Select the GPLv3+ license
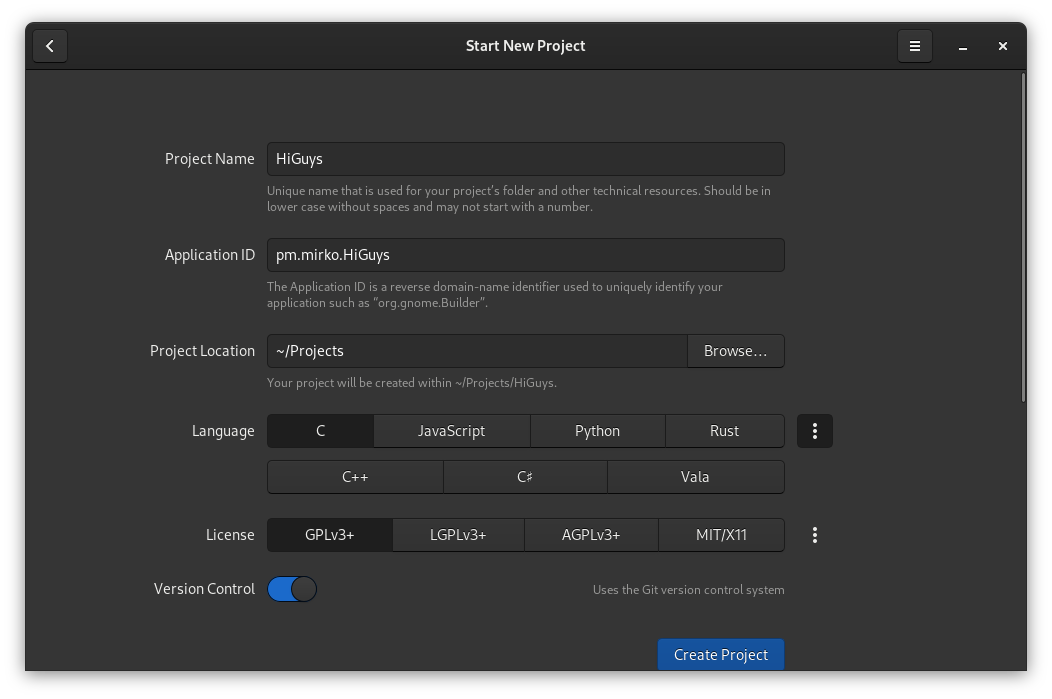 coord(329,535)
